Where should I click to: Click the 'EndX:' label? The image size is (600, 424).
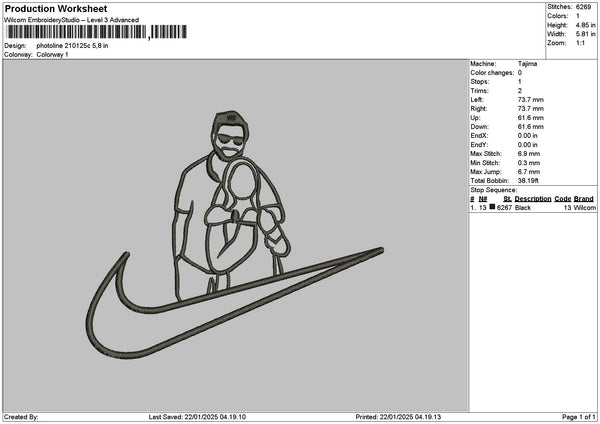pyautogui.click(x=479, y=136)
